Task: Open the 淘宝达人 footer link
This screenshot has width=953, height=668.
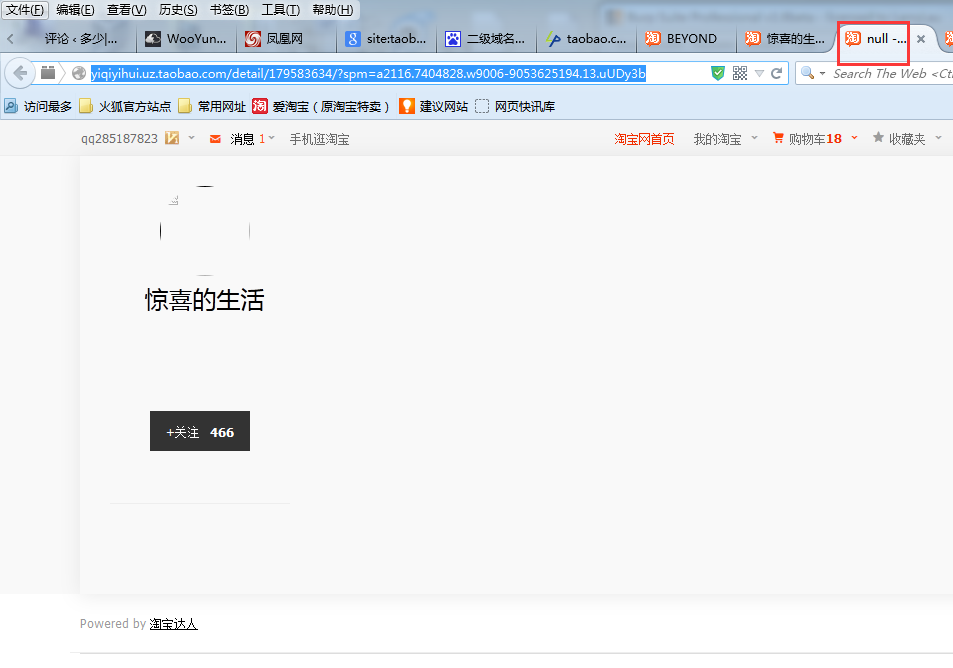Action: tap(173, 624)
